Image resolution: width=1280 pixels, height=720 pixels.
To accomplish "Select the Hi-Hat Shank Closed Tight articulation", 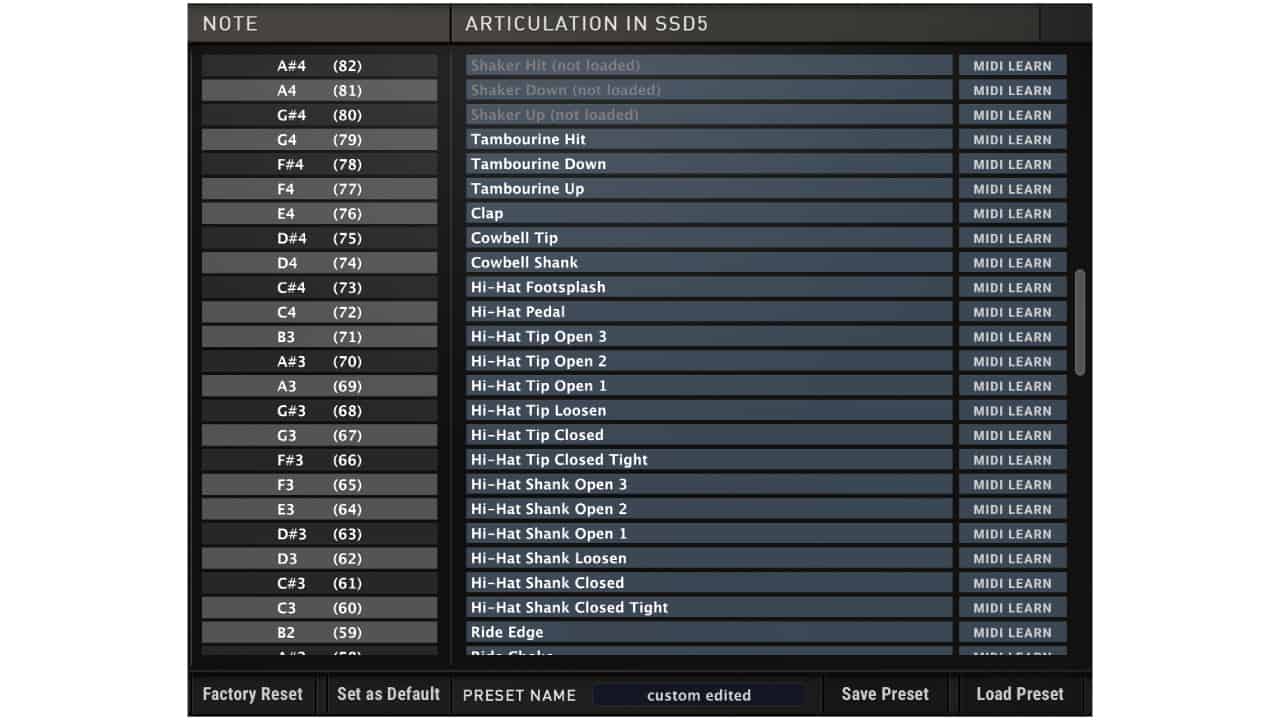I will [x=708, y=607].
